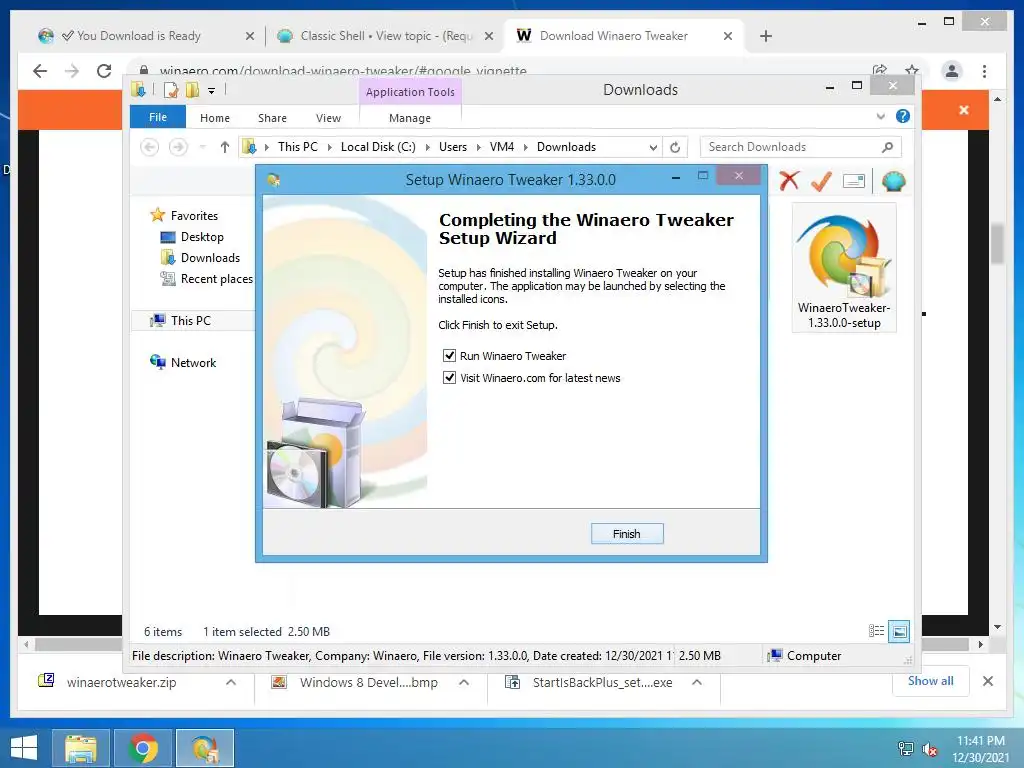Switch to Classic Shell View topic tab
Viewport: 1024px width, 768px height.
pos(385,36)
